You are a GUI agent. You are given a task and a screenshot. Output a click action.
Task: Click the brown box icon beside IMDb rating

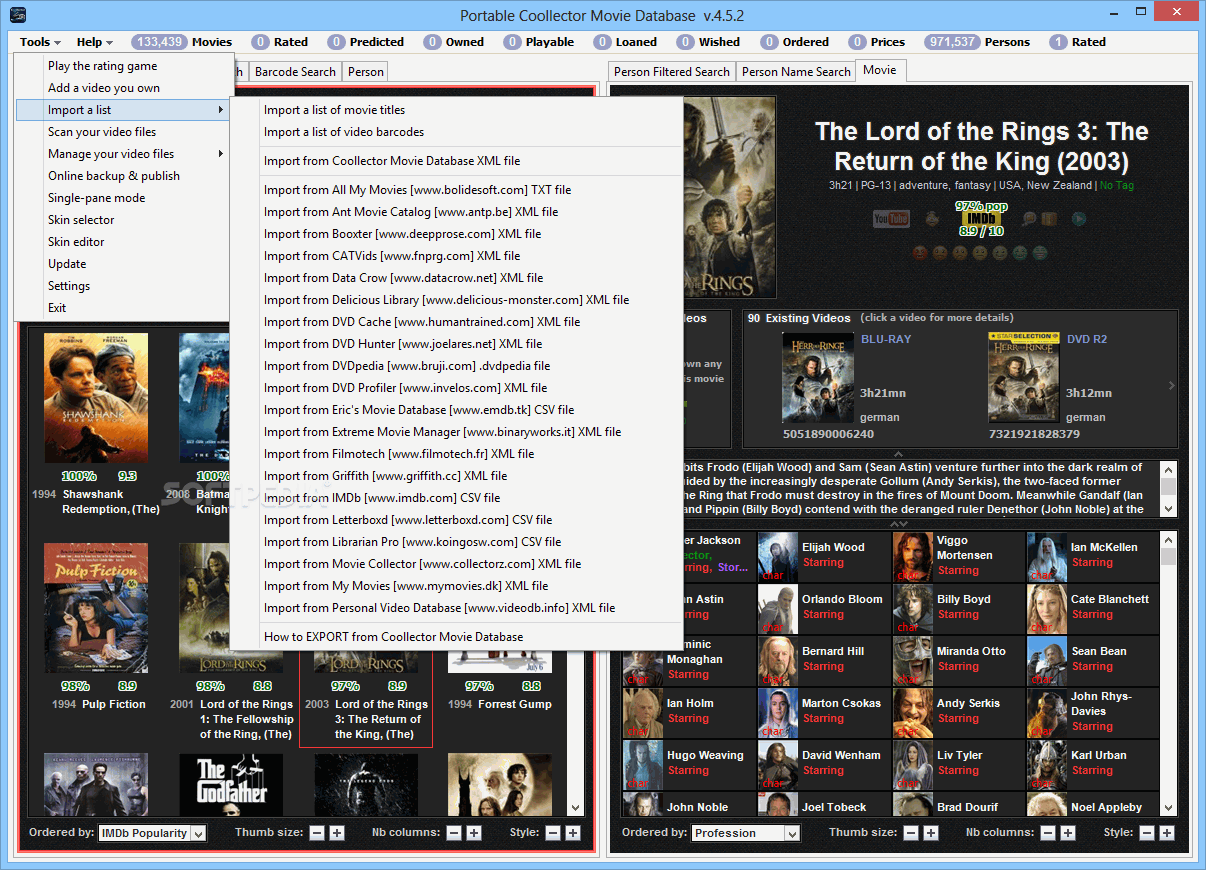pyautogui.click(x=1049, y=219)
